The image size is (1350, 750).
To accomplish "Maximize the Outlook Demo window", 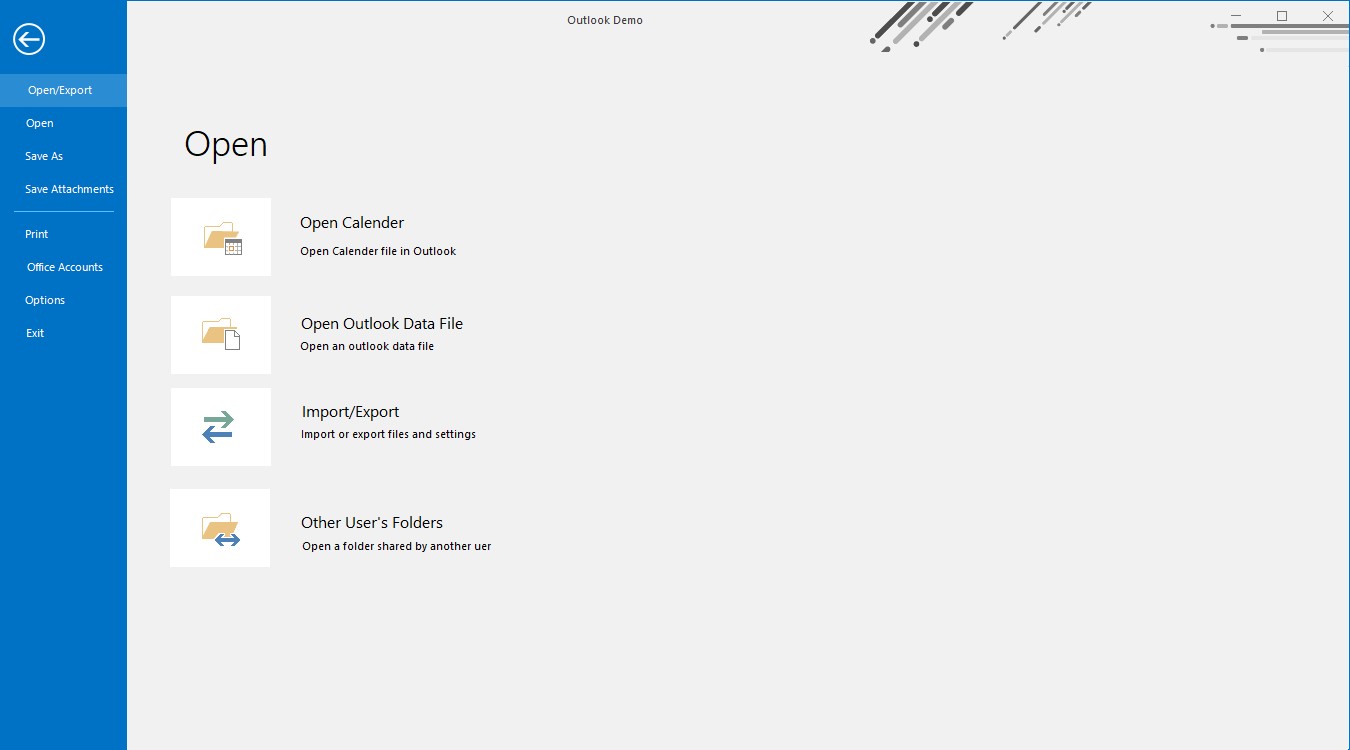I will (1282, 16).
